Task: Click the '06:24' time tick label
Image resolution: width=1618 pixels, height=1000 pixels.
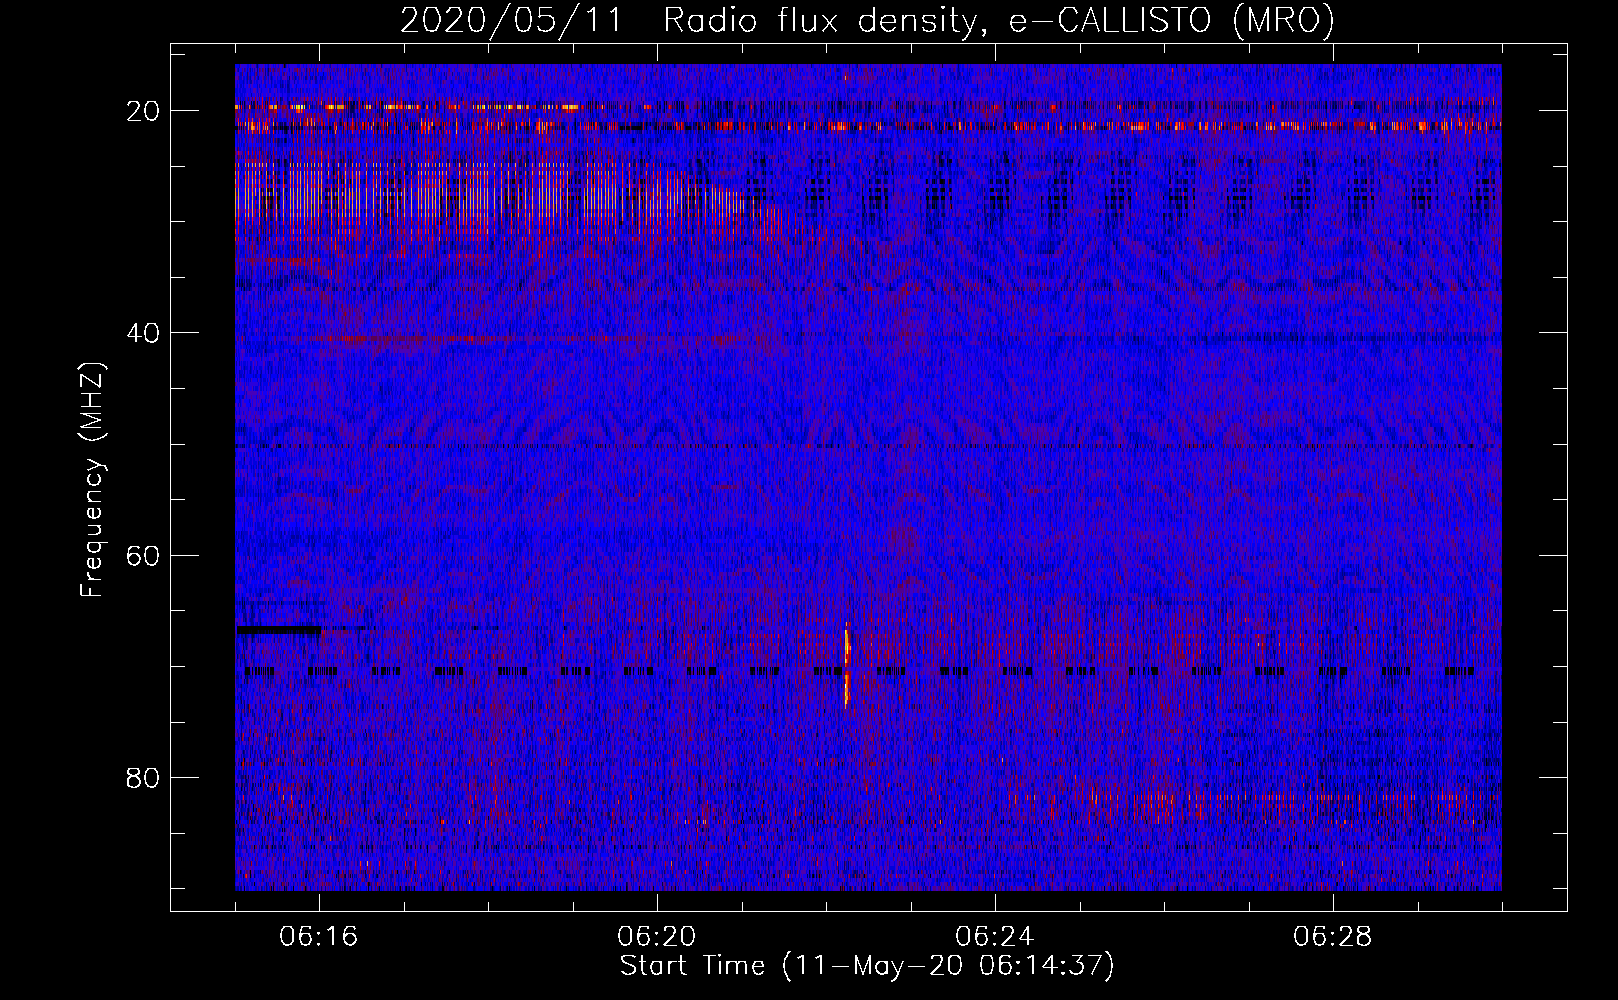Action: pos(995,937)
